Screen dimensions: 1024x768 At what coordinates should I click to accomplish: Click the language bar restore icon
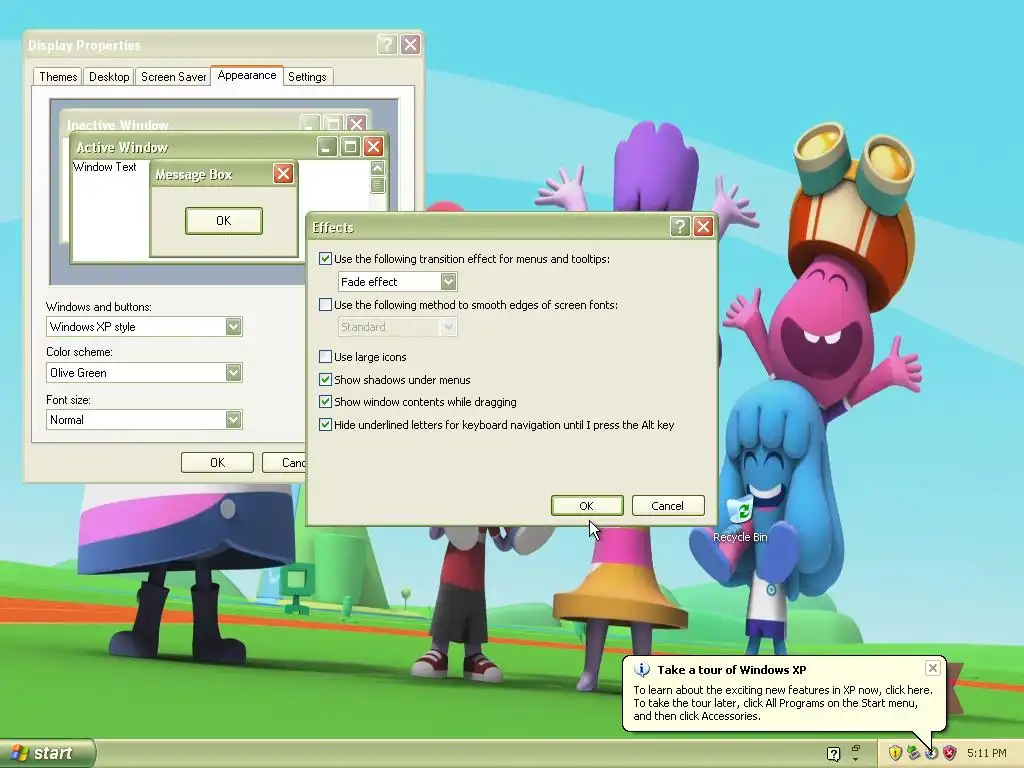pyautogui.click(x=856, y=748)
